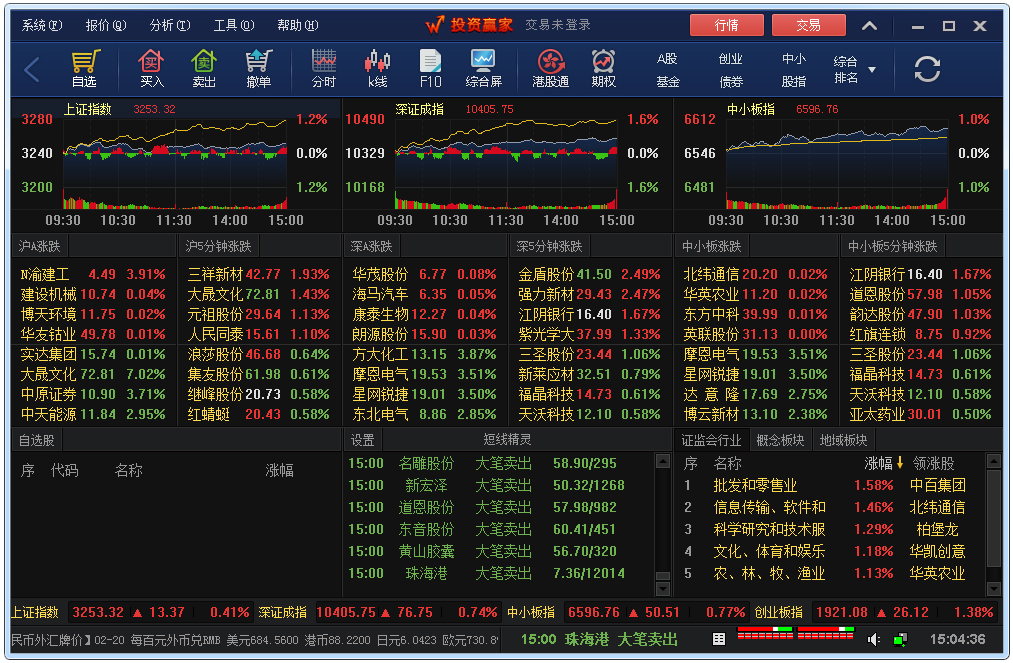Click the speaker volume icon
The height and width of the screenshot is (663, 1013).
click(x=873, y=639)
